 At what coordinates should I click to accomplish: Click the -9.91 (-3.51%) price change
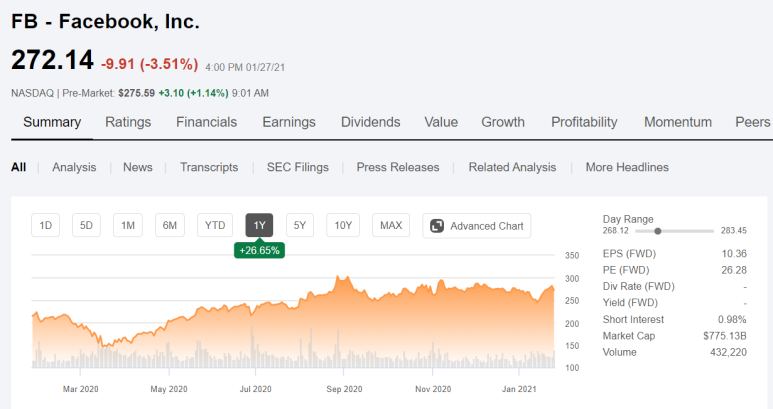pyautogui.click(x=149, y=64)
